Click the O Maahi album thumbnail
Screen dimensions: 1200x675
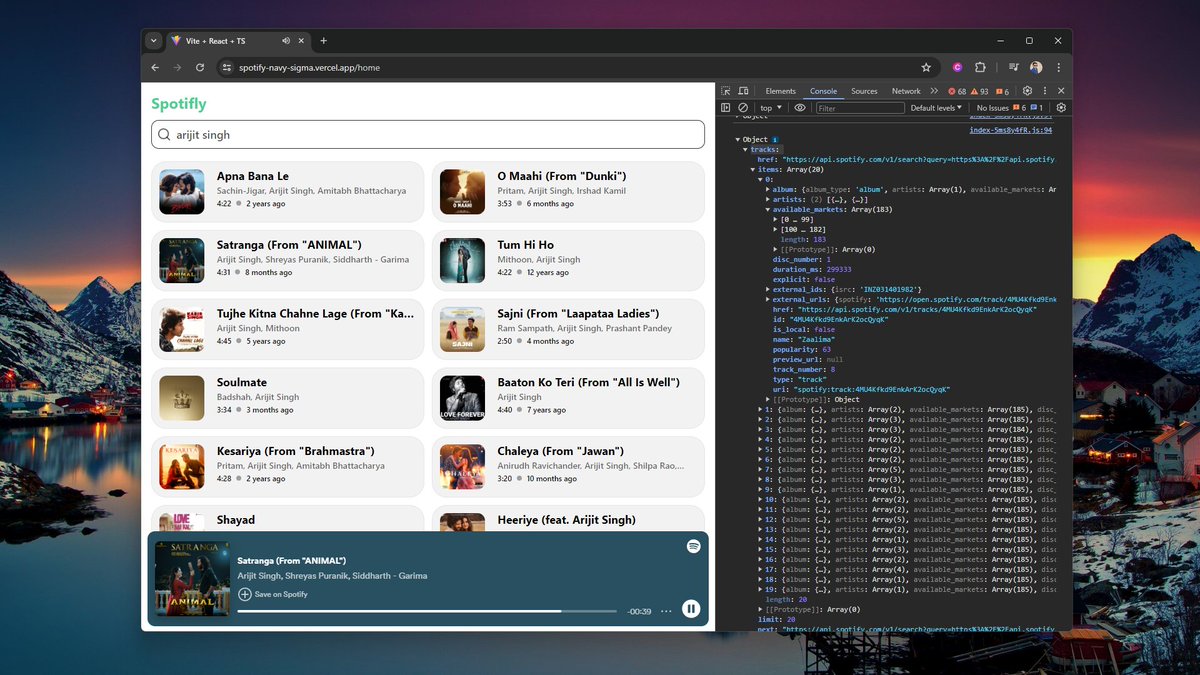pyautogui.click(x=462, y=190)
